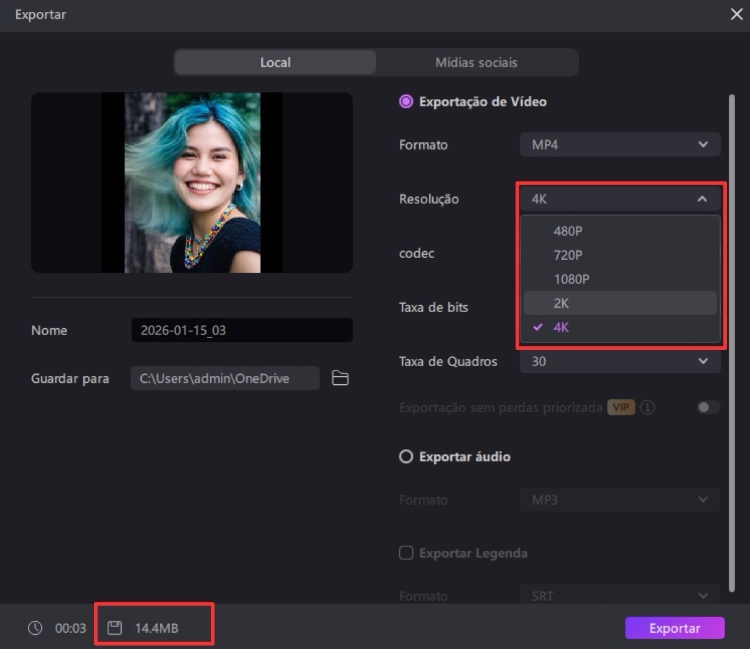
Task: Click the purple Exportar button
Action: (x=674, y=628)
